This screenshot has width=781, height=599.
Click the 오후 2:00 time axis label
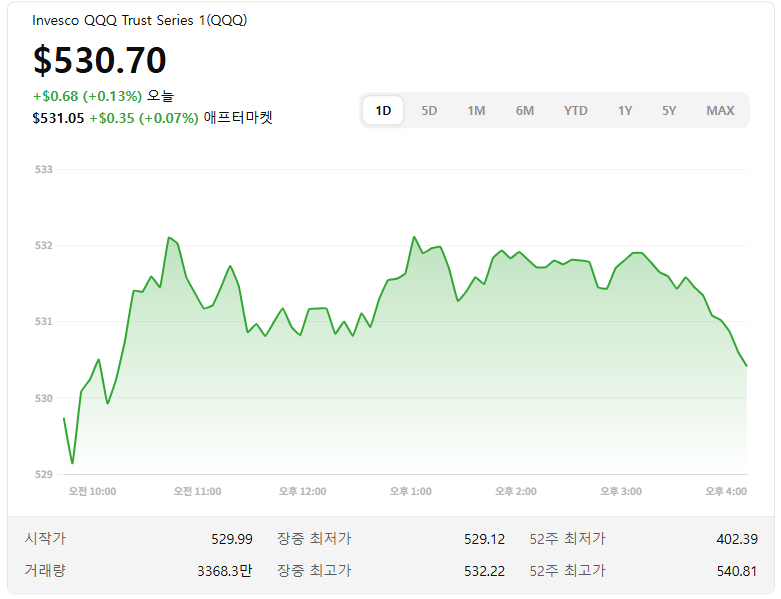point(516,491)
